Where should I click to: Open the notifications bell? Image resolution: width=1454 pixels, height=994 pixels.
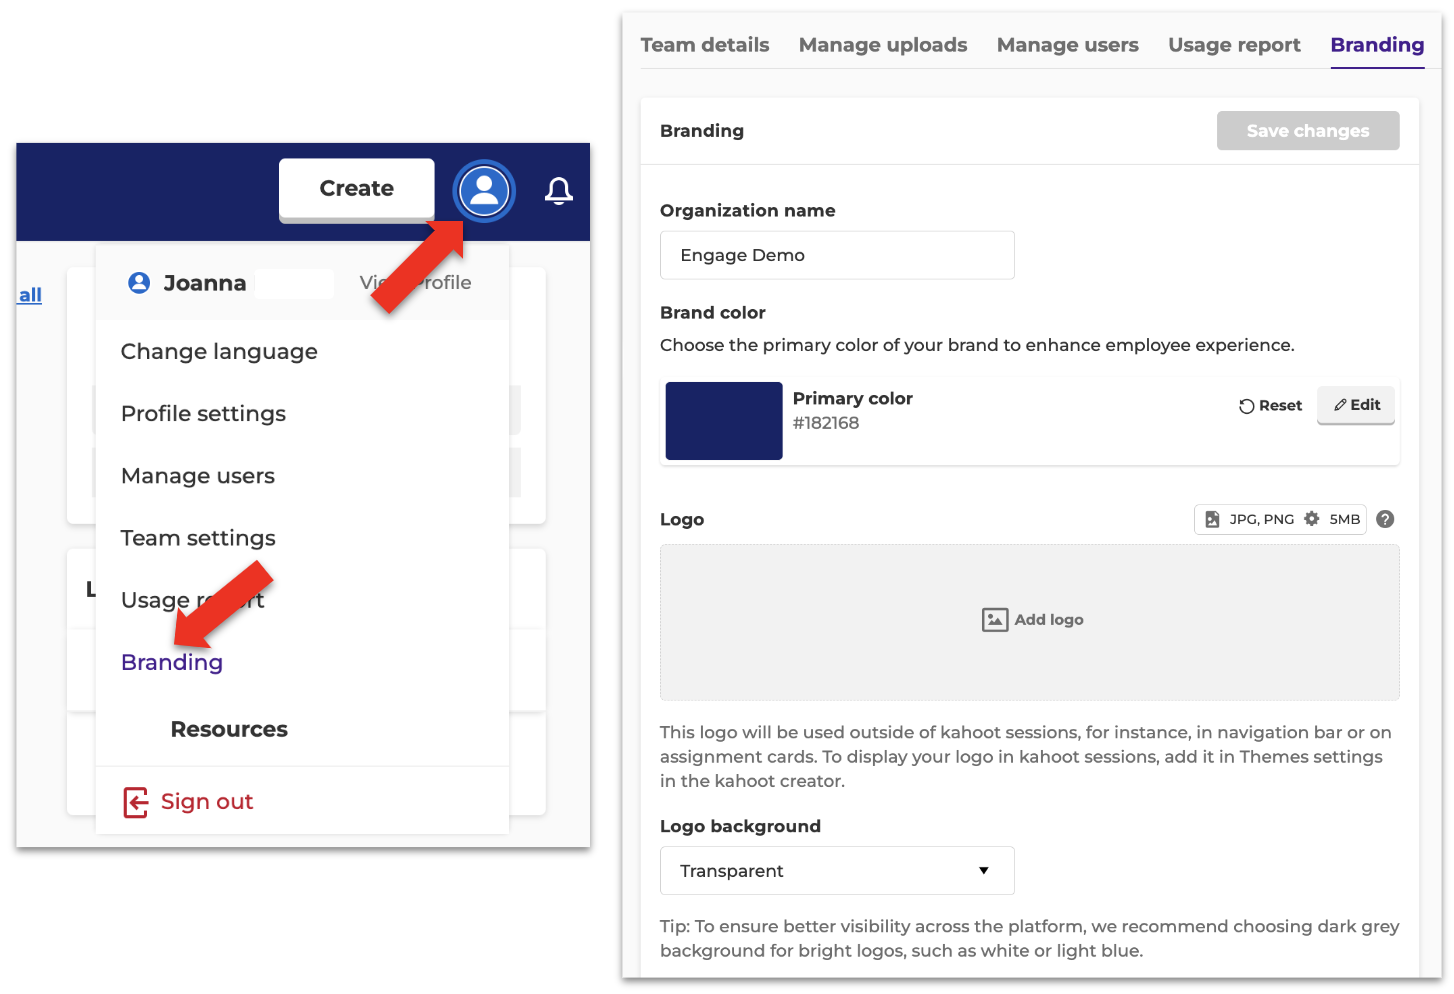click(x=559, y=190)
